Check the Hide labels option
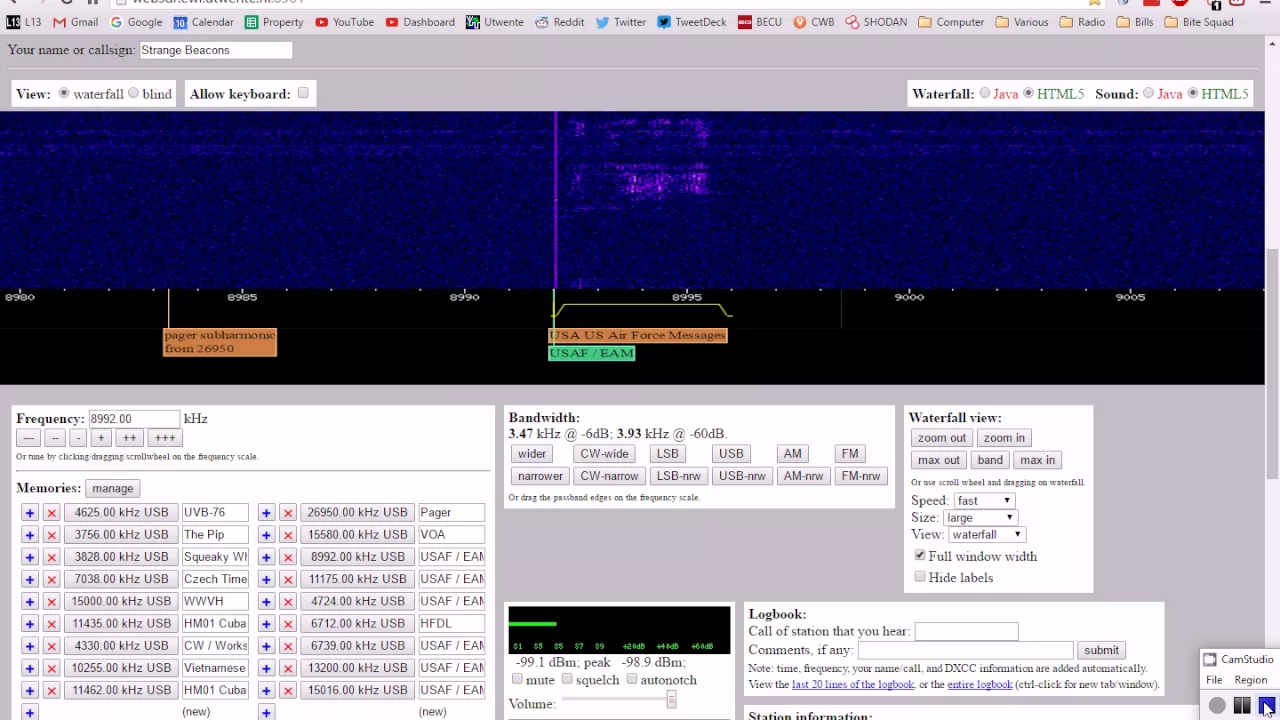Viewport: 1280px width, 720px height. (x=920, y=577)
